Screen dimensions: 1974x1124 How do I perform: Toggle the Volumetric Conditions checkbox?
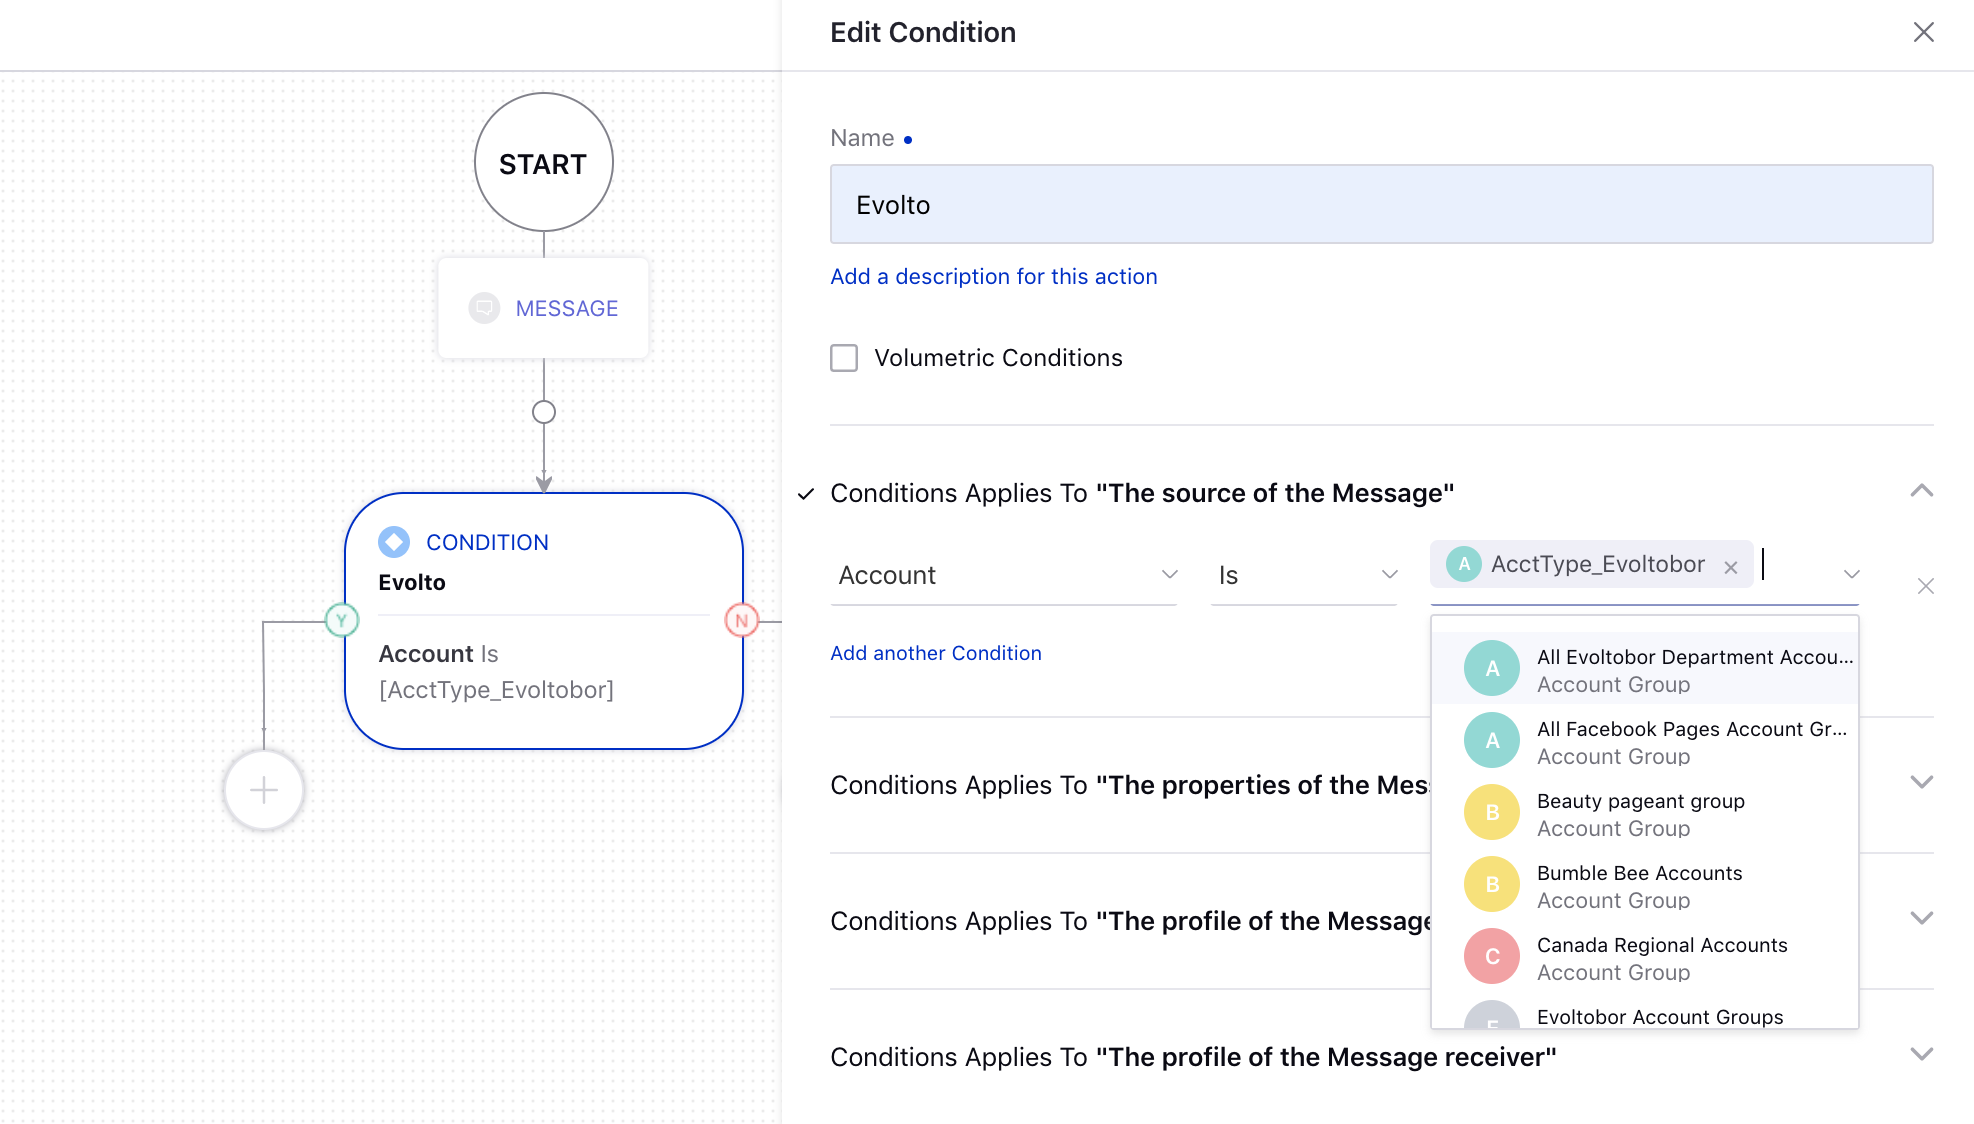click(843, 358)
